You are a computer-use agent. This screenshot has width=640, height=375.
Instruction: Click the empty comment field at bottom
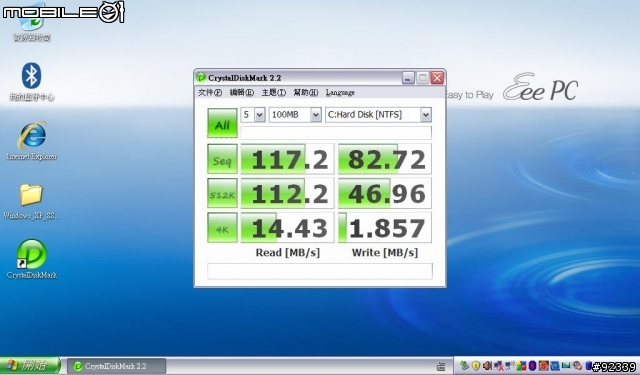(320, 271)
